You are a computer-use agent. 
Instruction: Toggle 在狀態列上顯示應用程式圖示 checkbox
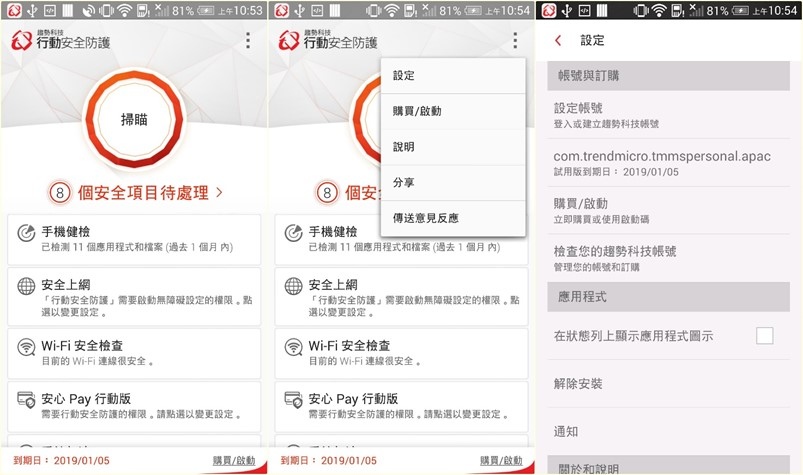tap(765, 336)
